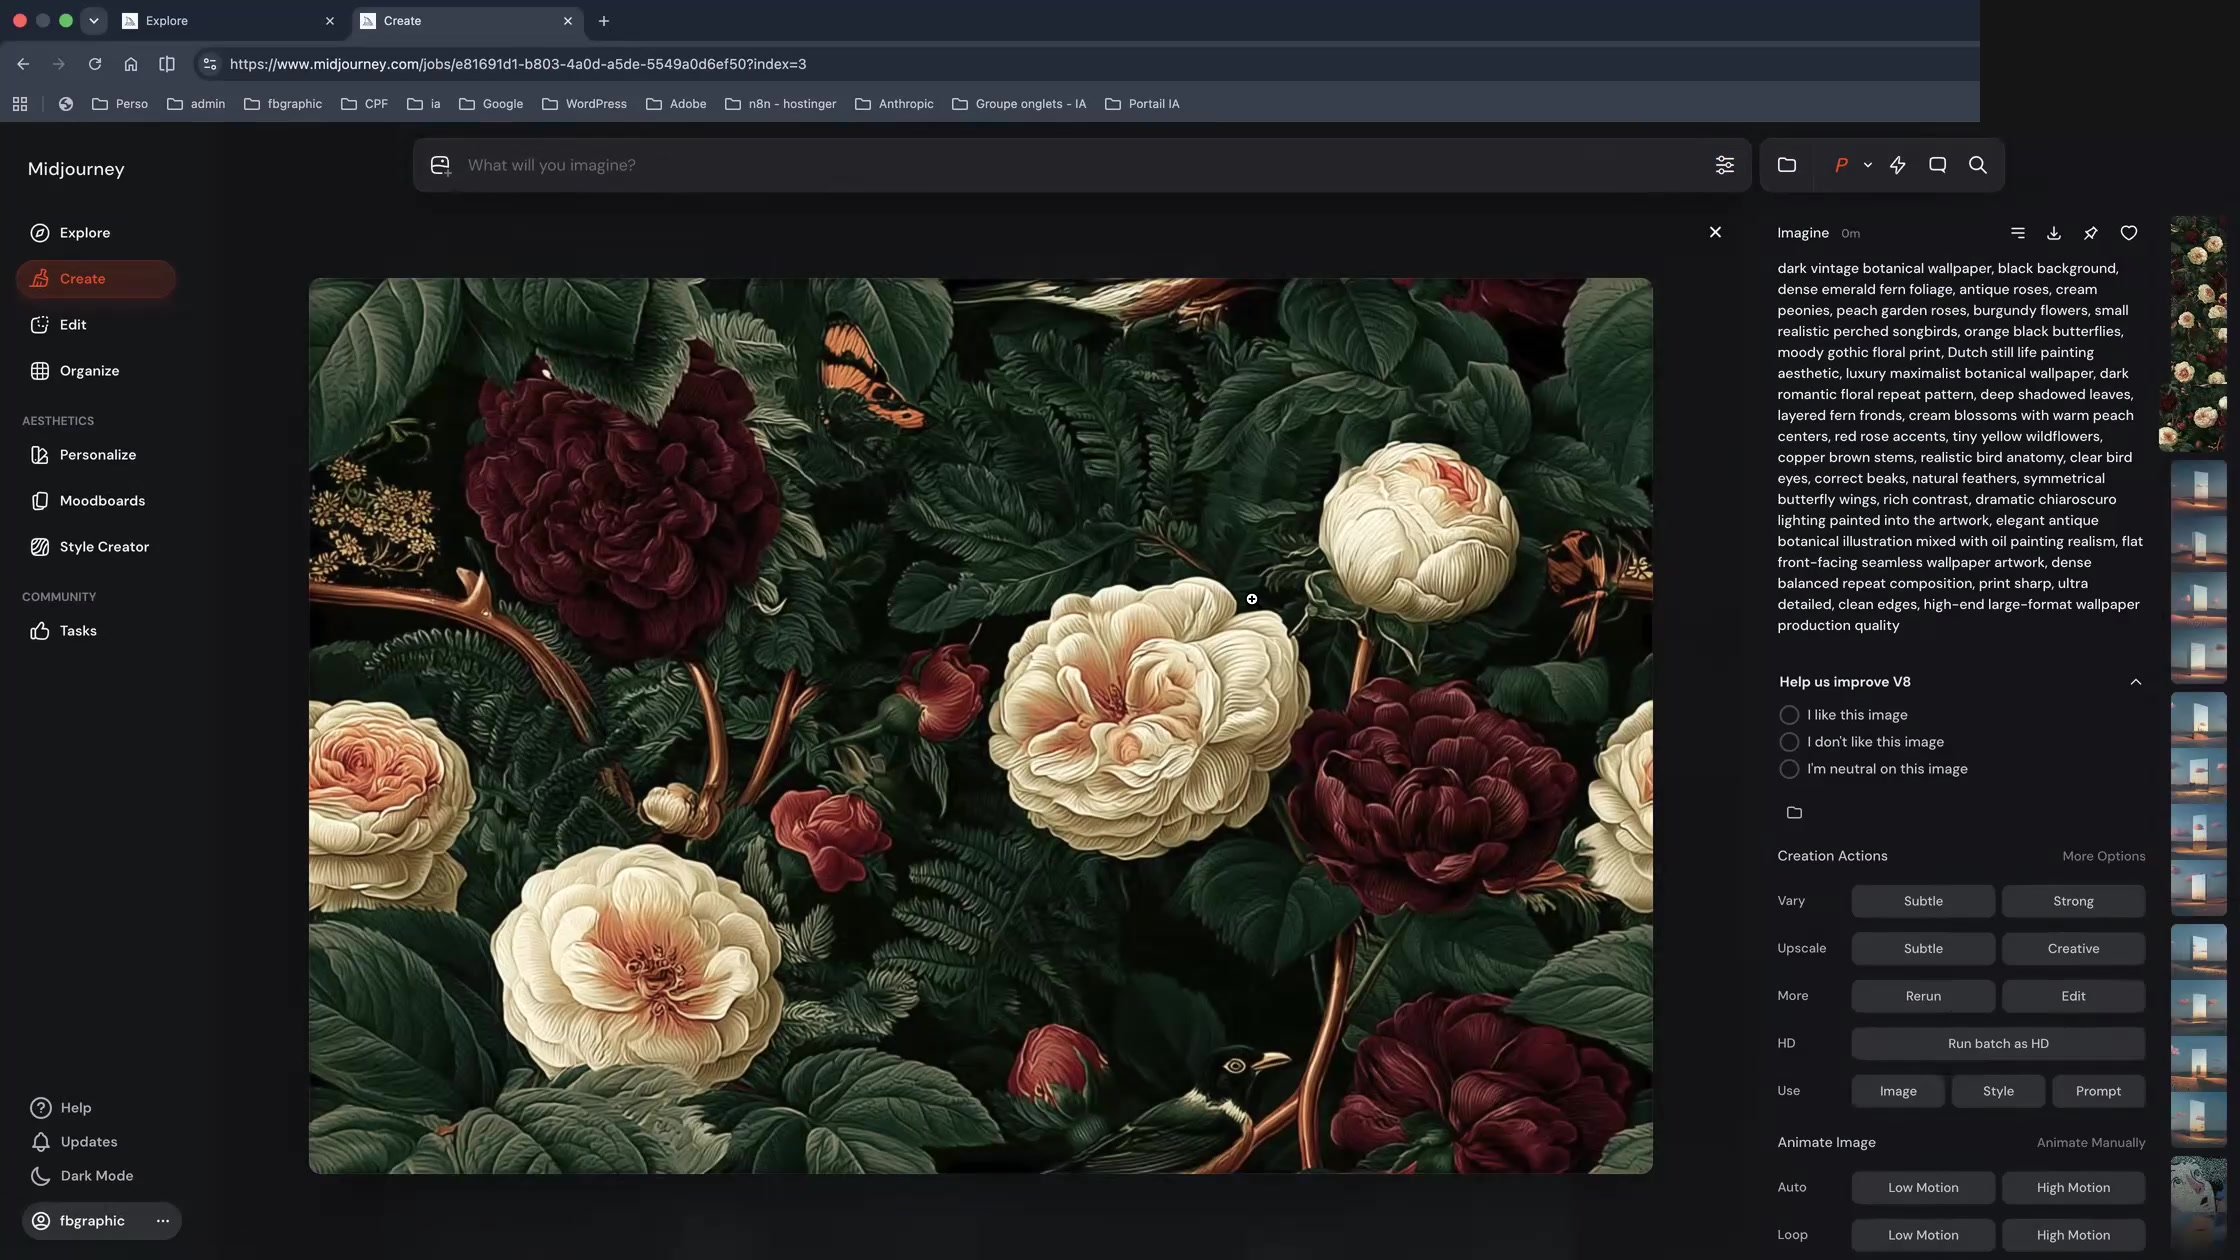Collapse the Help us improve V8 section

tap(2135, 682)
